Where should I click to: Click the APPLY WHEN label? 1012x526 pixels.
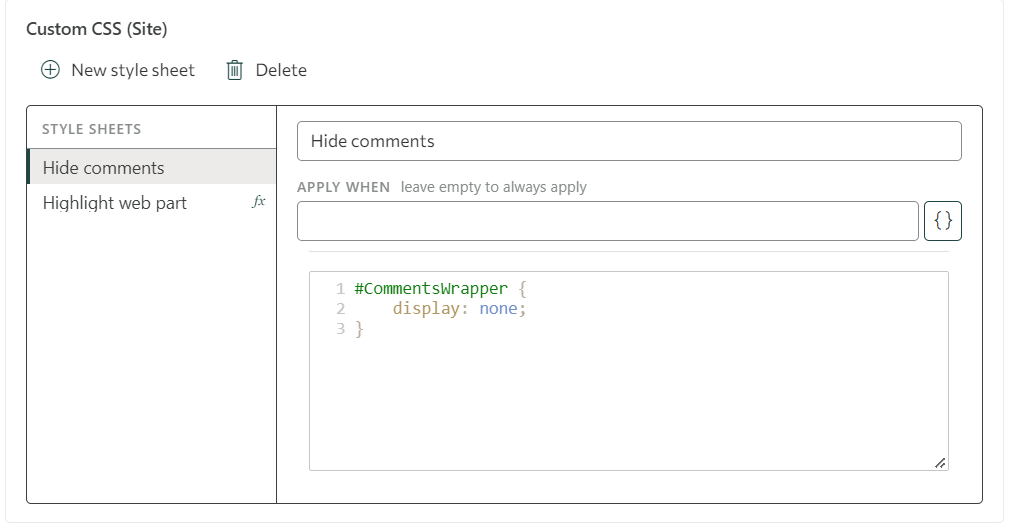tap(343, 187)
